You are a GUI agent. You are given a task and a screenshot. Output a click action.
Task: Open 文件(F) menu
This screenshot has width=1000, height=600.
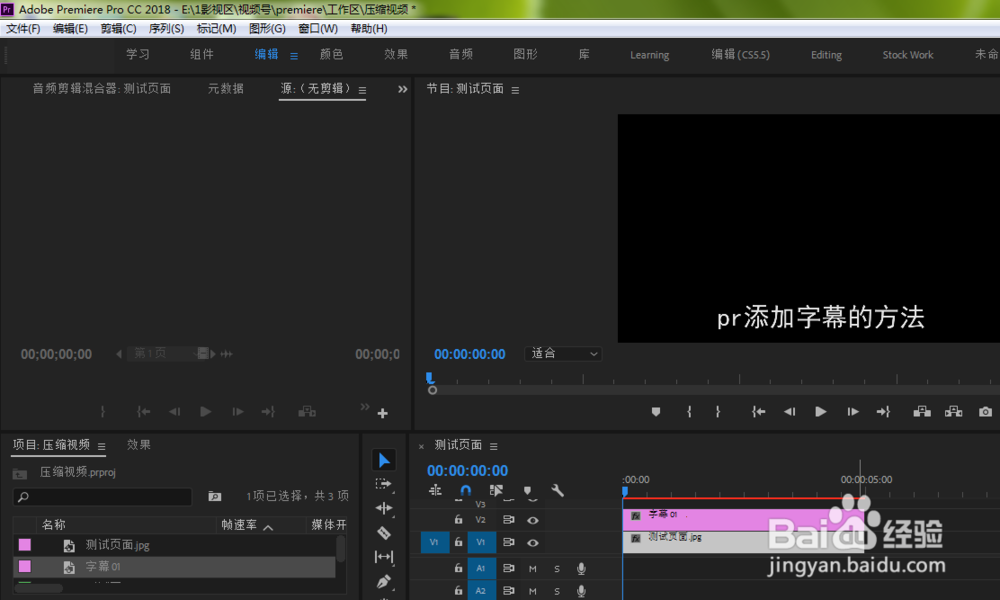coord(23,29)
